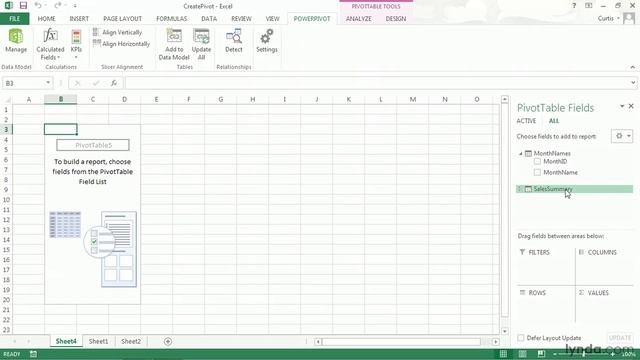This screenshot has width=640, height=360.
Task: Switch to the INSERT tab
Action: pos(79,18)
